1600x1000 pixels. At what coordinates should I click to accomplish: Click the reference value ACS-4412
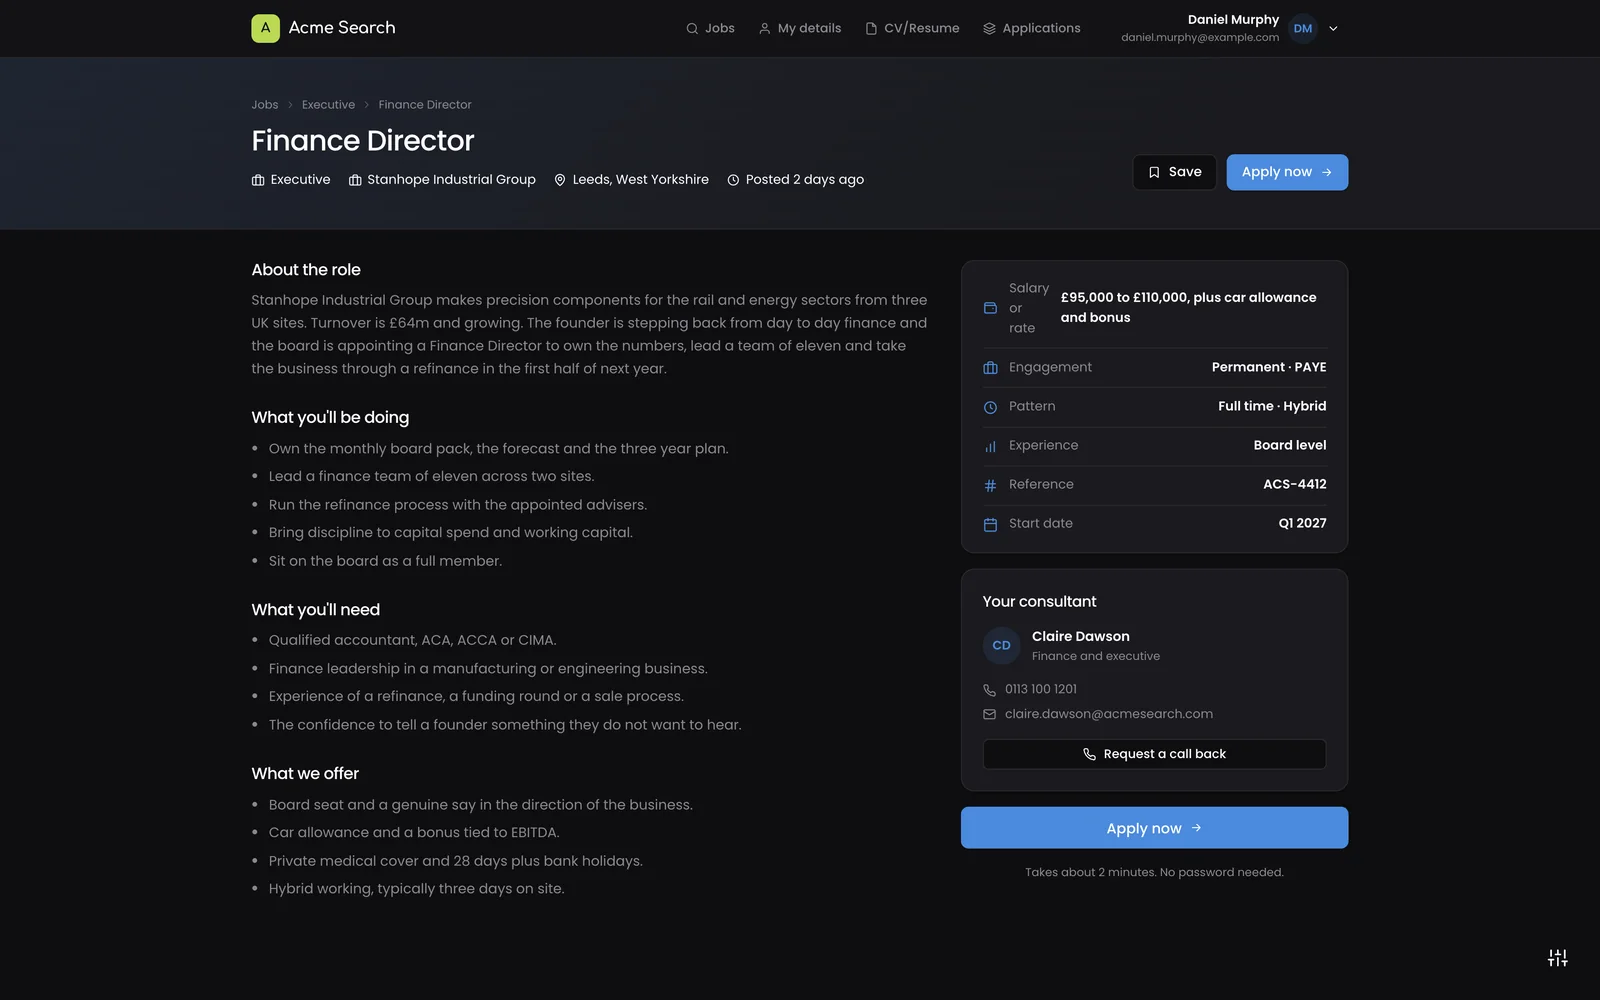point(1295,484)
